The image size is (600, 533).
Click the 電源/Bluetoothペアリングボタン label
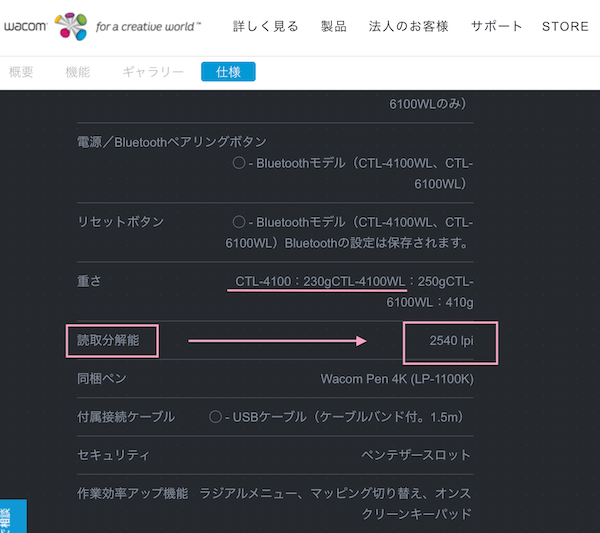[172, 142]
